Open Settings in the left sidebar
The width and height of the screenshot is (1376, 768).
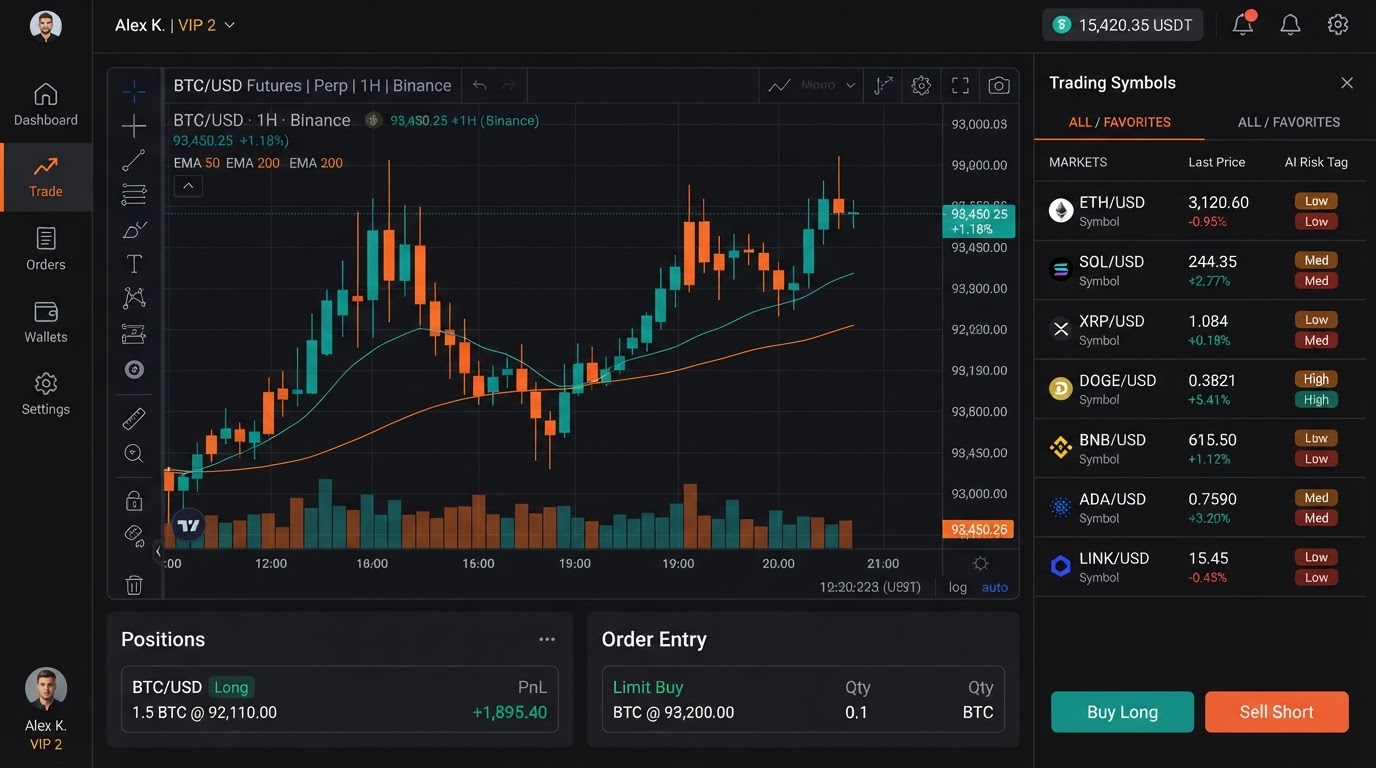point(46,395)
